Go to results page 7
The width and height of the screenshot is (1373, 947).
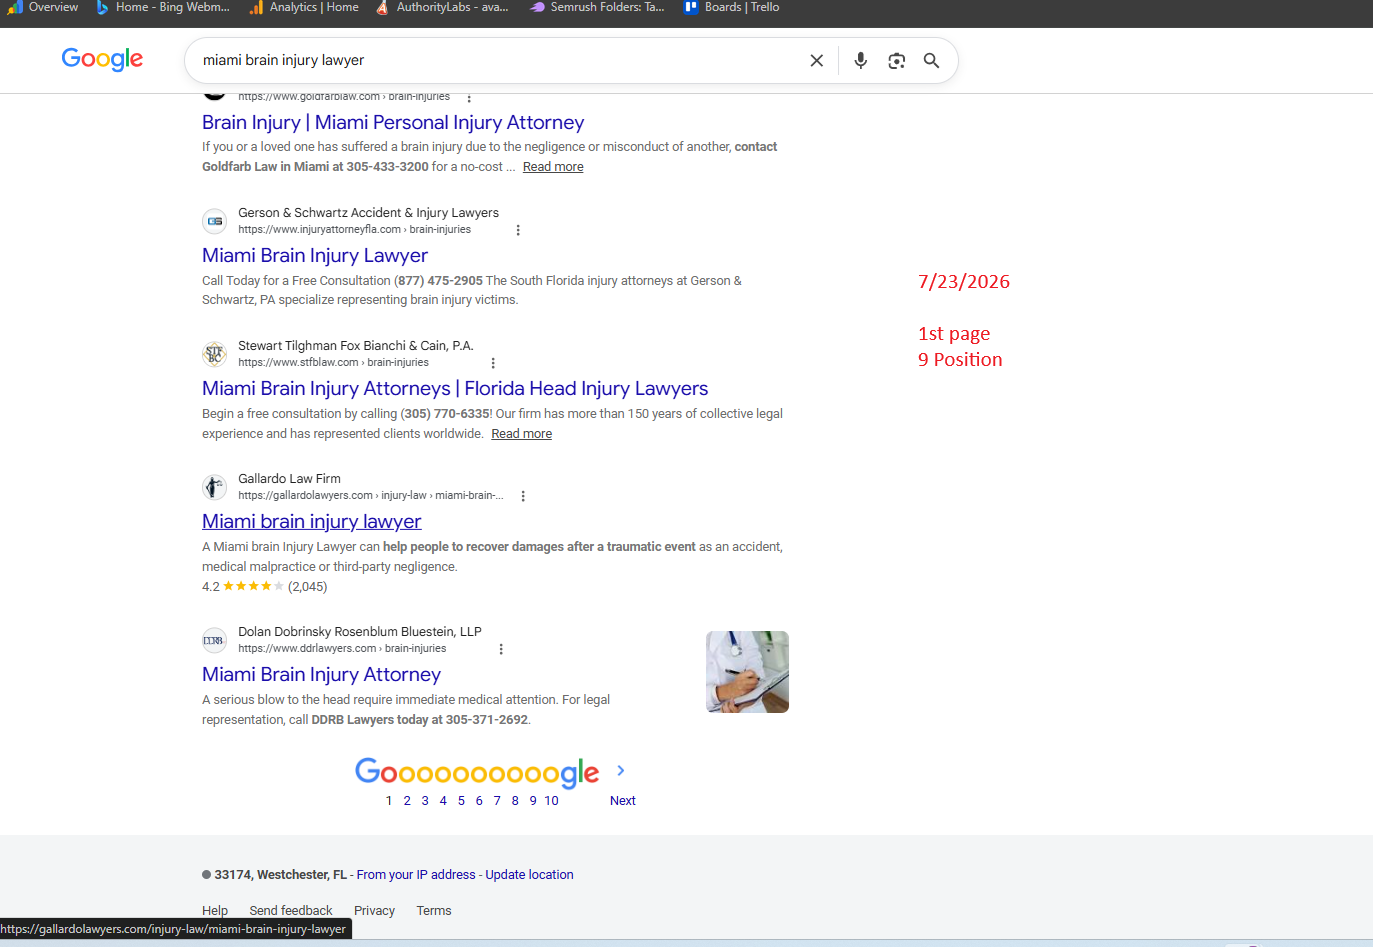[497, 801]
